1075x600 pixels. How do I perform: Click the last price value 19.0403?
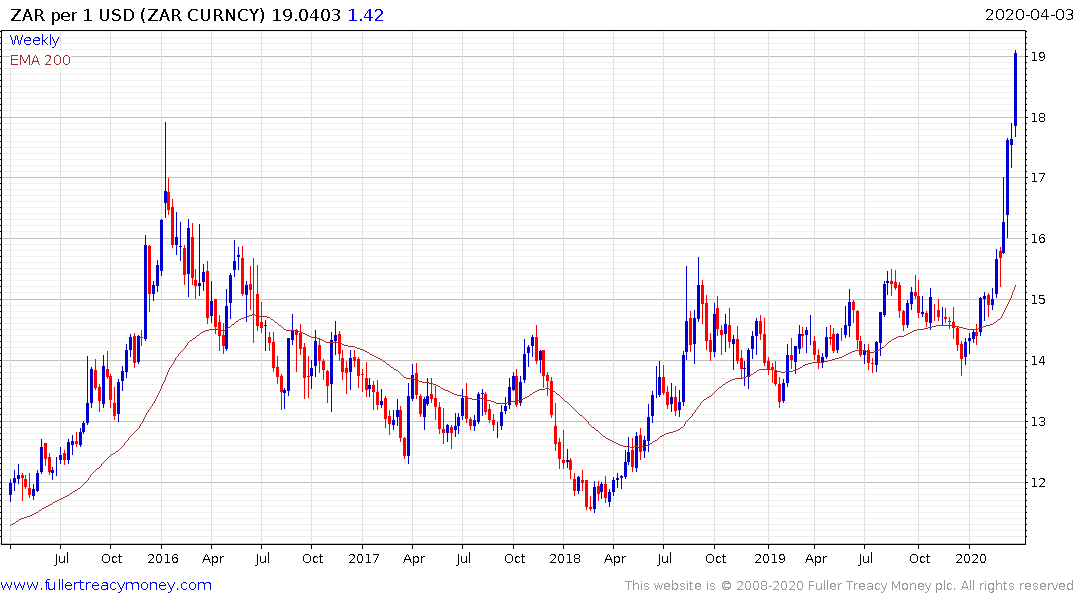306,15
